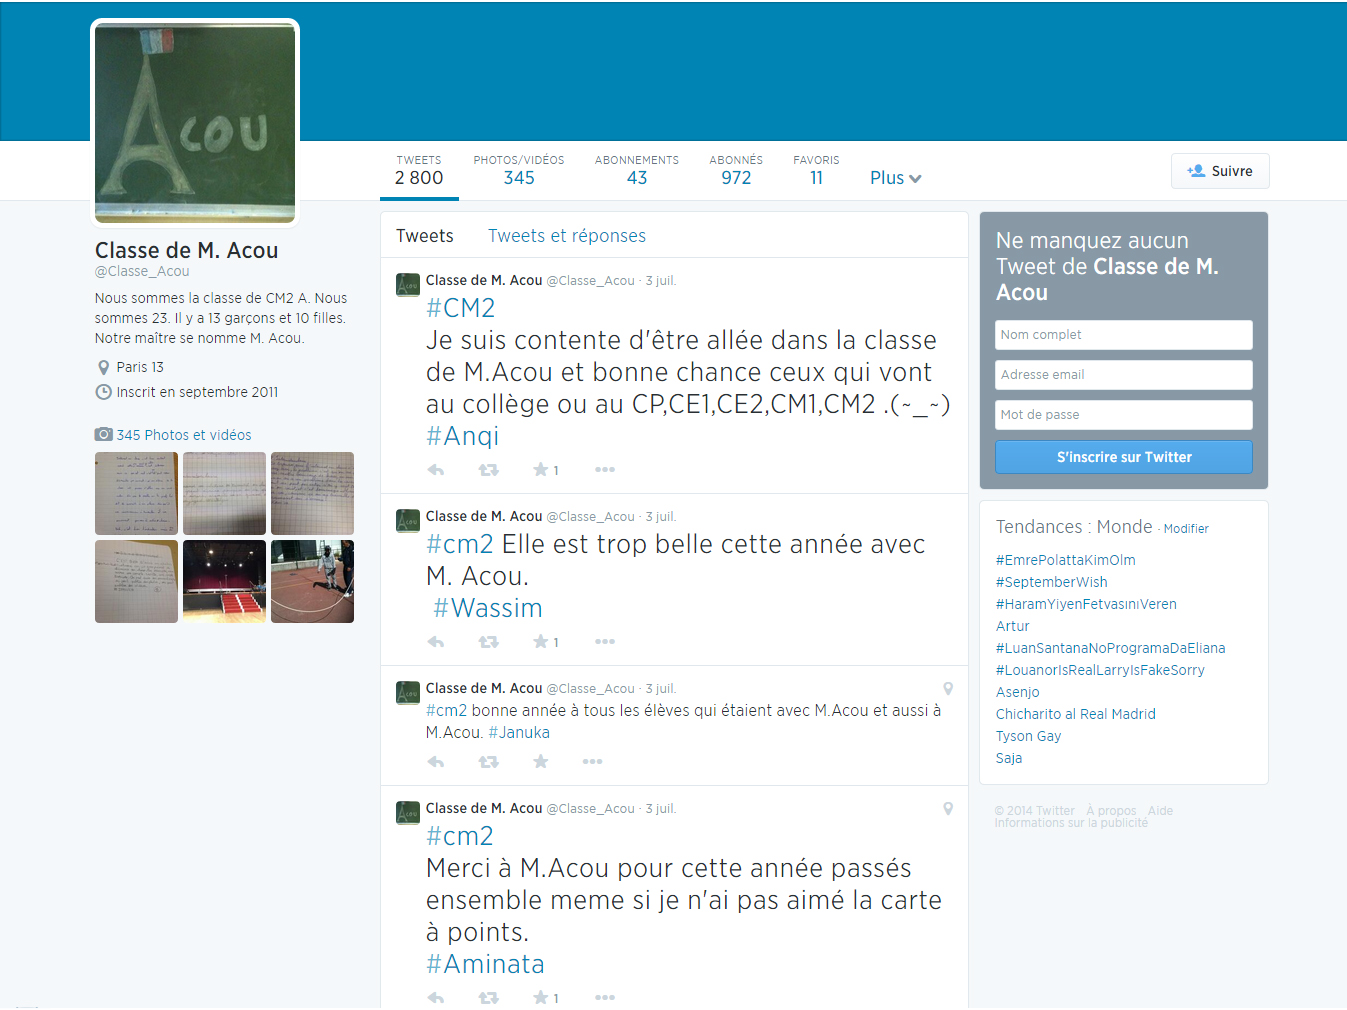Expand the Plus dropdown menu

click(895, 178)
